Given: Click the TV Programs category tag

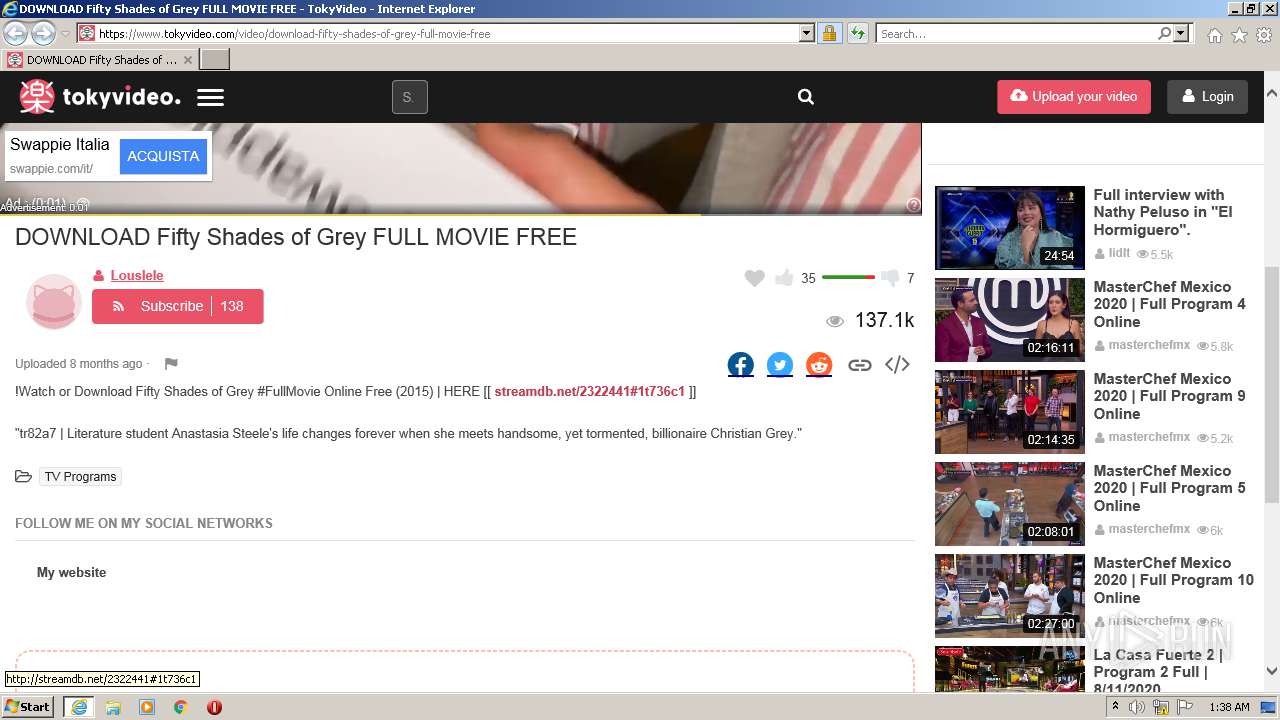Looking at the screenshot, I should tap(80, 477).
